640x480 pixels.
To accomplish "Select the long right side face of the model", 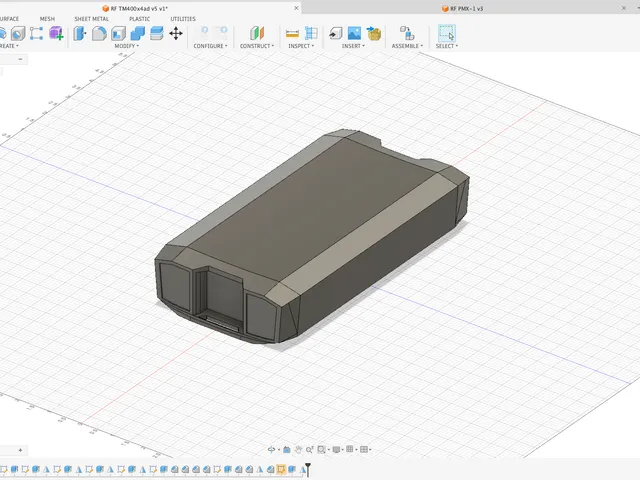I will (x=378, y=261).
